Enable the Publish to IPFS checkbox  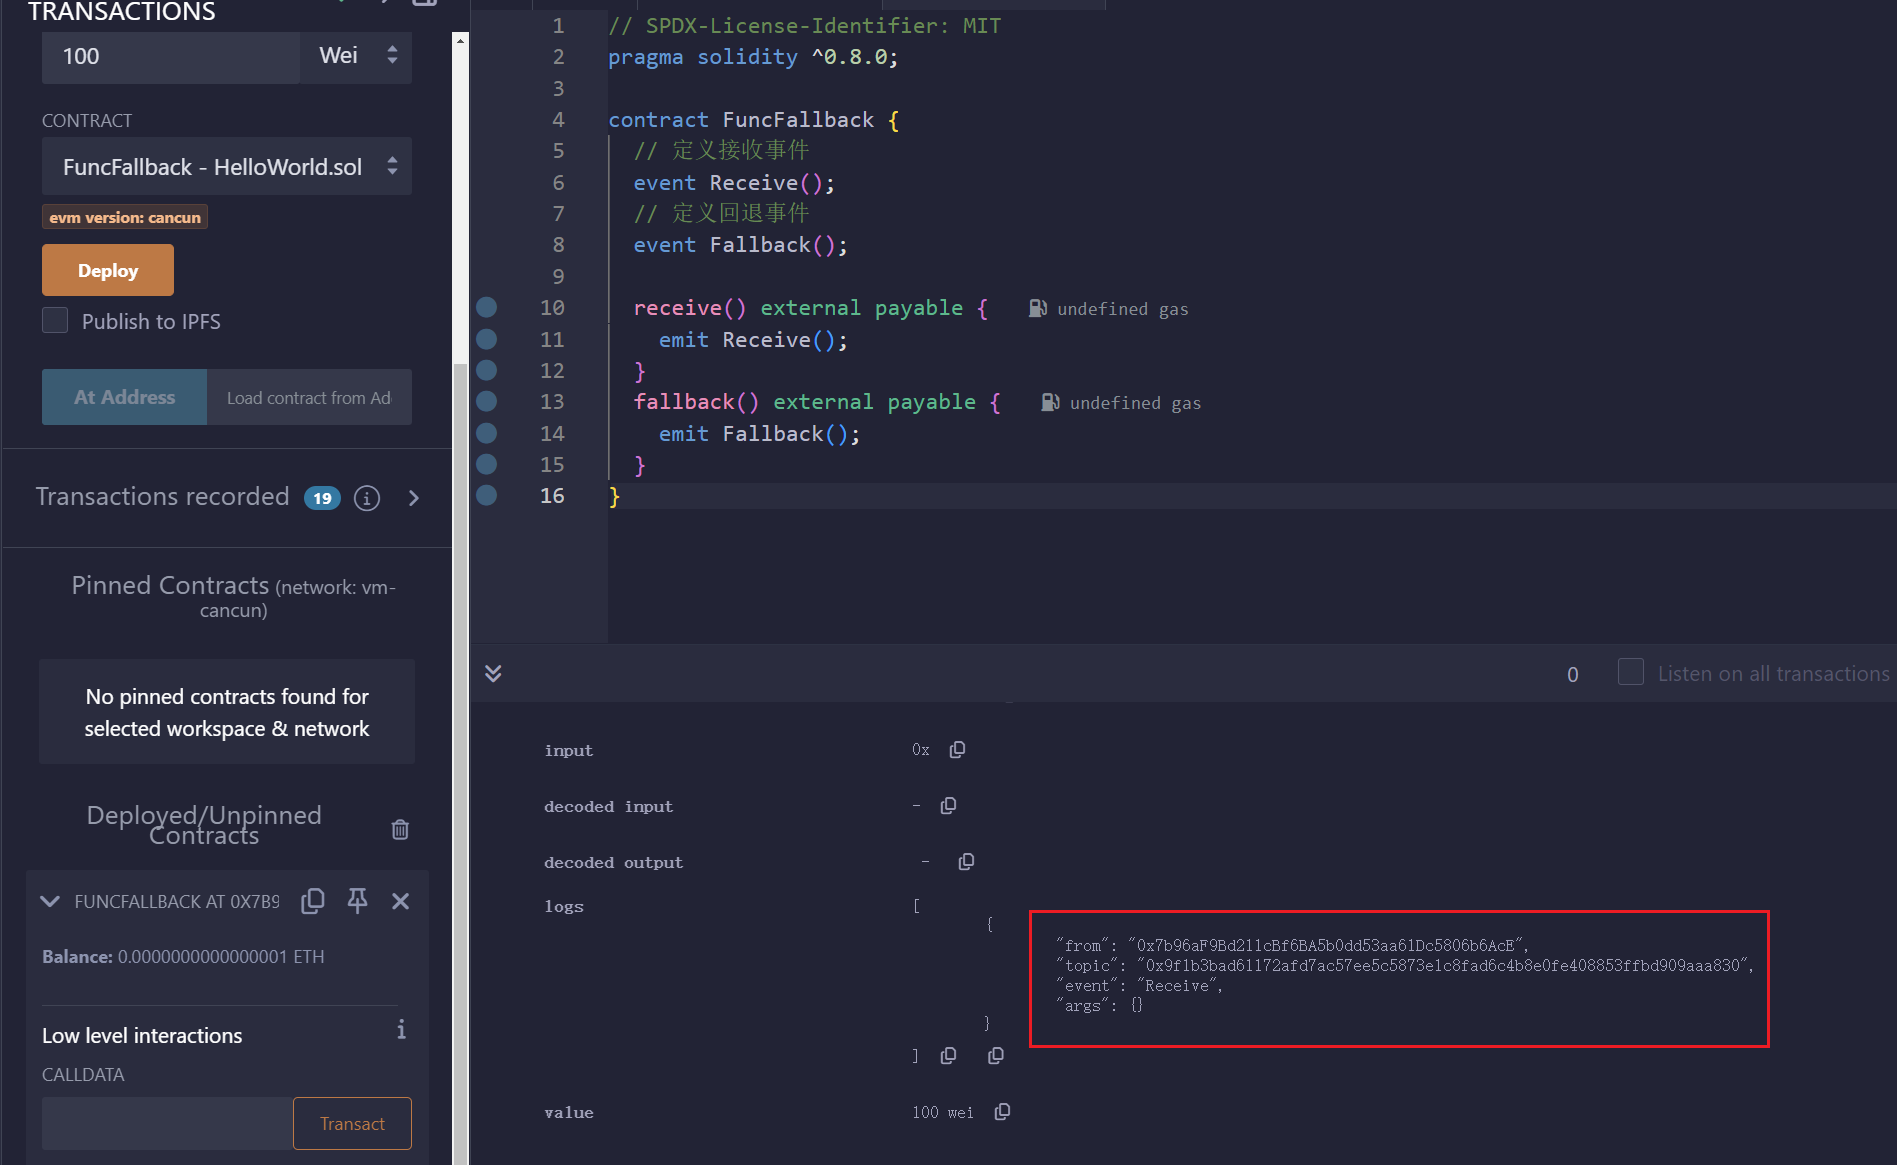(x=55, y=321)
